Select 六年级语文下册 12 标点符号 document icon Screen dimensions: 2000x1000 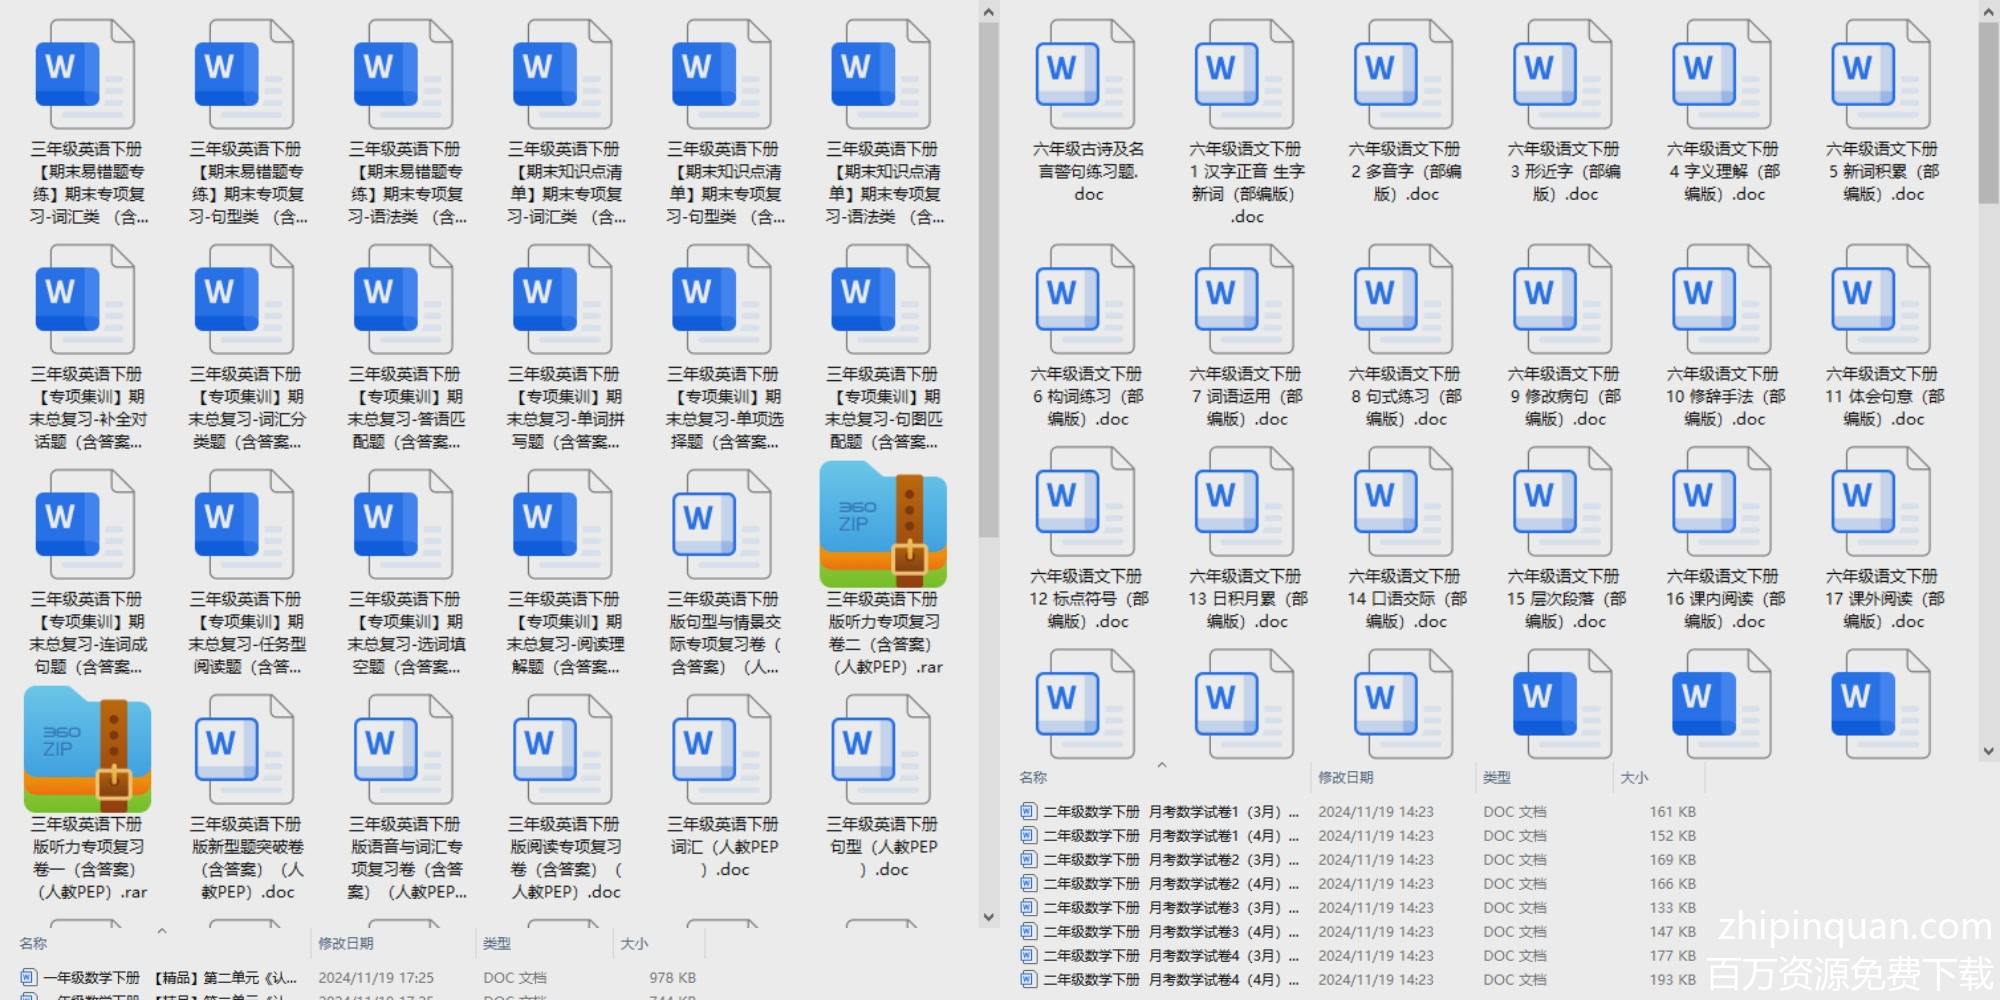click(1085, 502)
